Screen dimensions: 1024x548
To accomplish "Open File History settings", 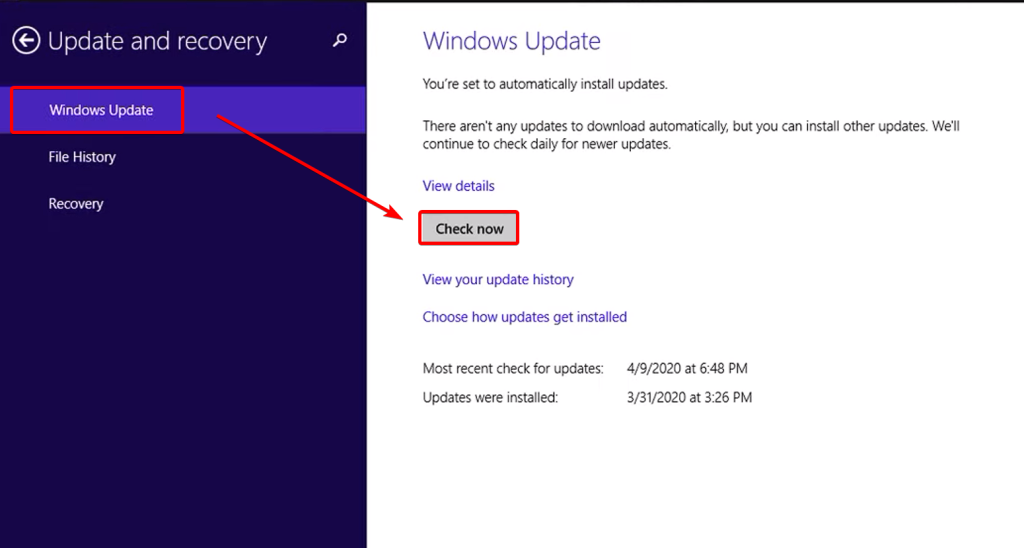I will (x=82, y=157).
